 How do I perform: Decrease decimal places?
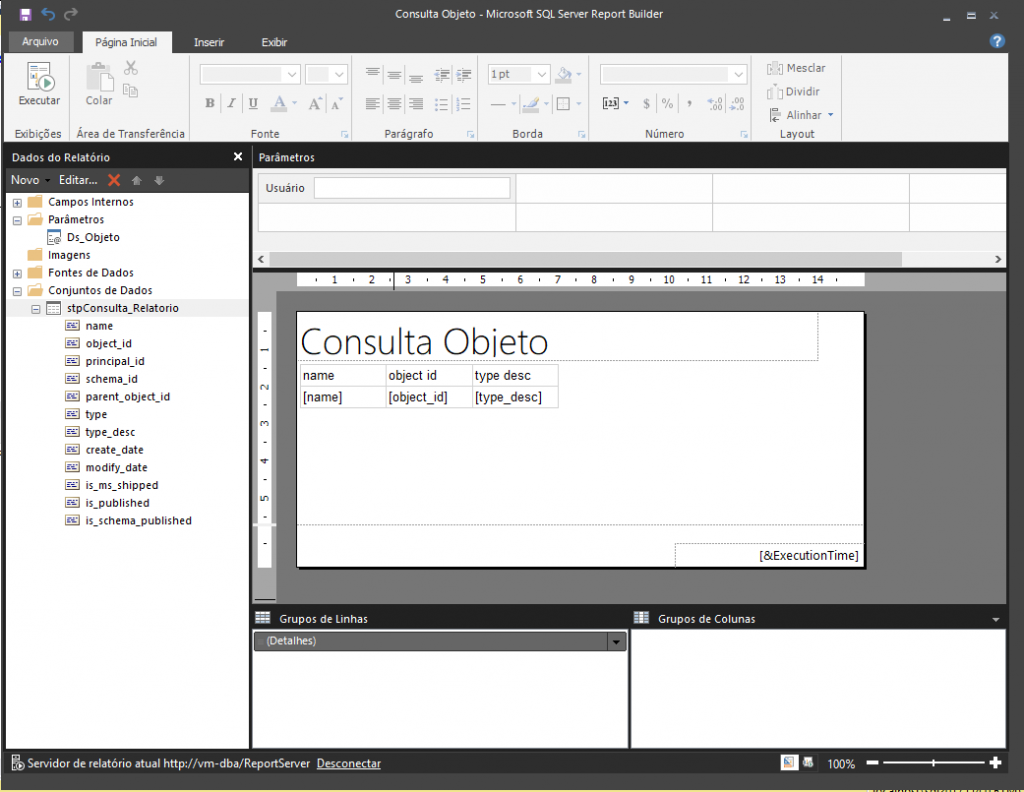point(737,103)
